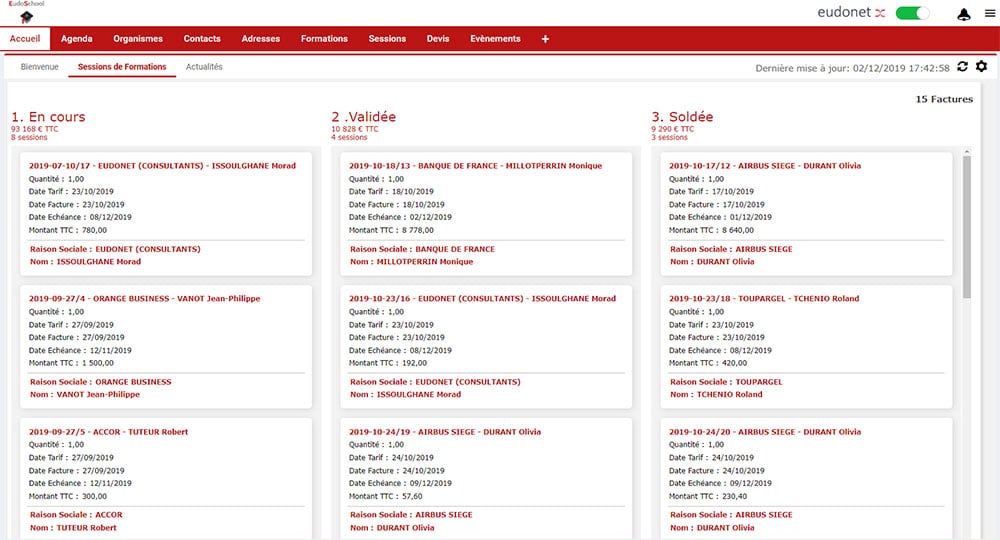The image size is (1000, 540).
Task: Open dashboard settings gear
Action: coord(982,66)
